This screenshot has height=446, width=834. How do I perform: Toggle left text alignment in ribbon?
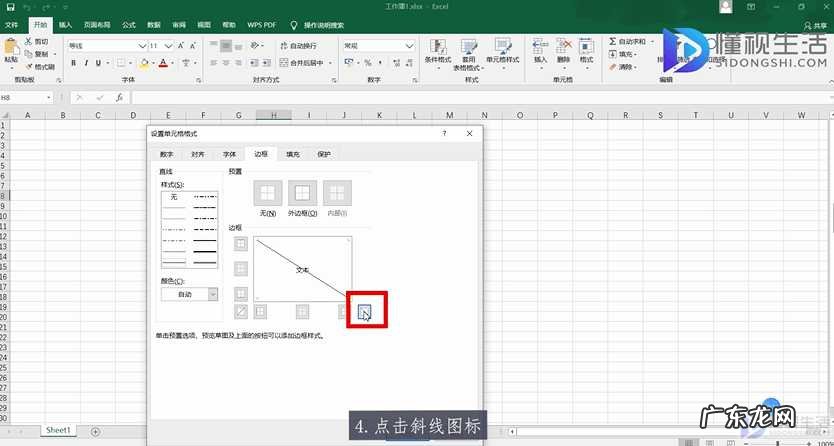[214, 63]
